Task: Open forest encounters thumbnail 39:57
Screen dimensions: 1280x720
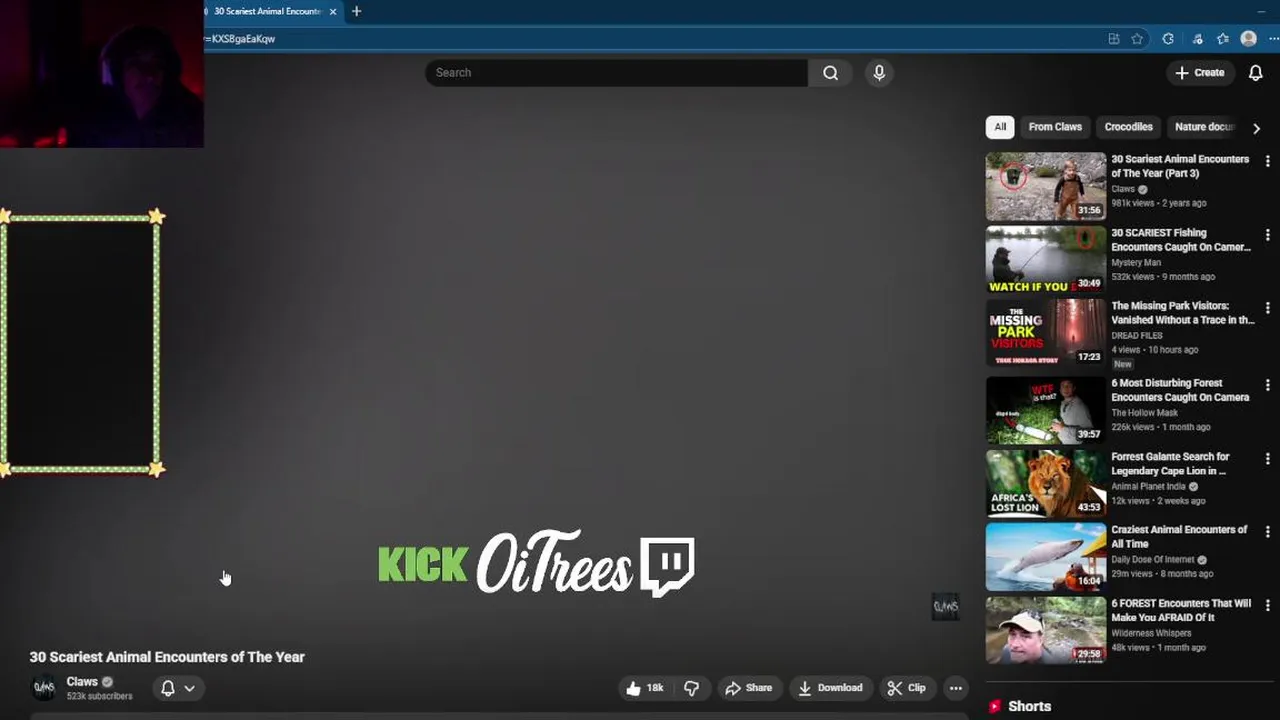Action: point(1046,410)
